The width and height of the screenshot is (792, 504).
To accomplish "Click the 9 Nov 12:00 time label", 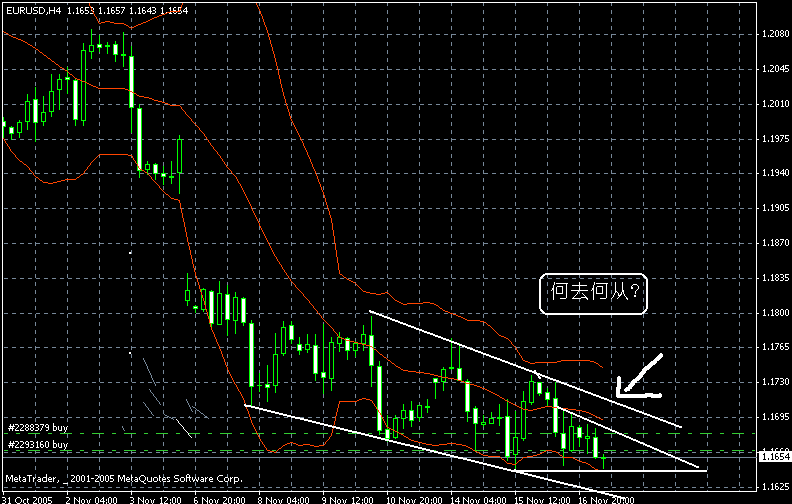I will 348,499.
